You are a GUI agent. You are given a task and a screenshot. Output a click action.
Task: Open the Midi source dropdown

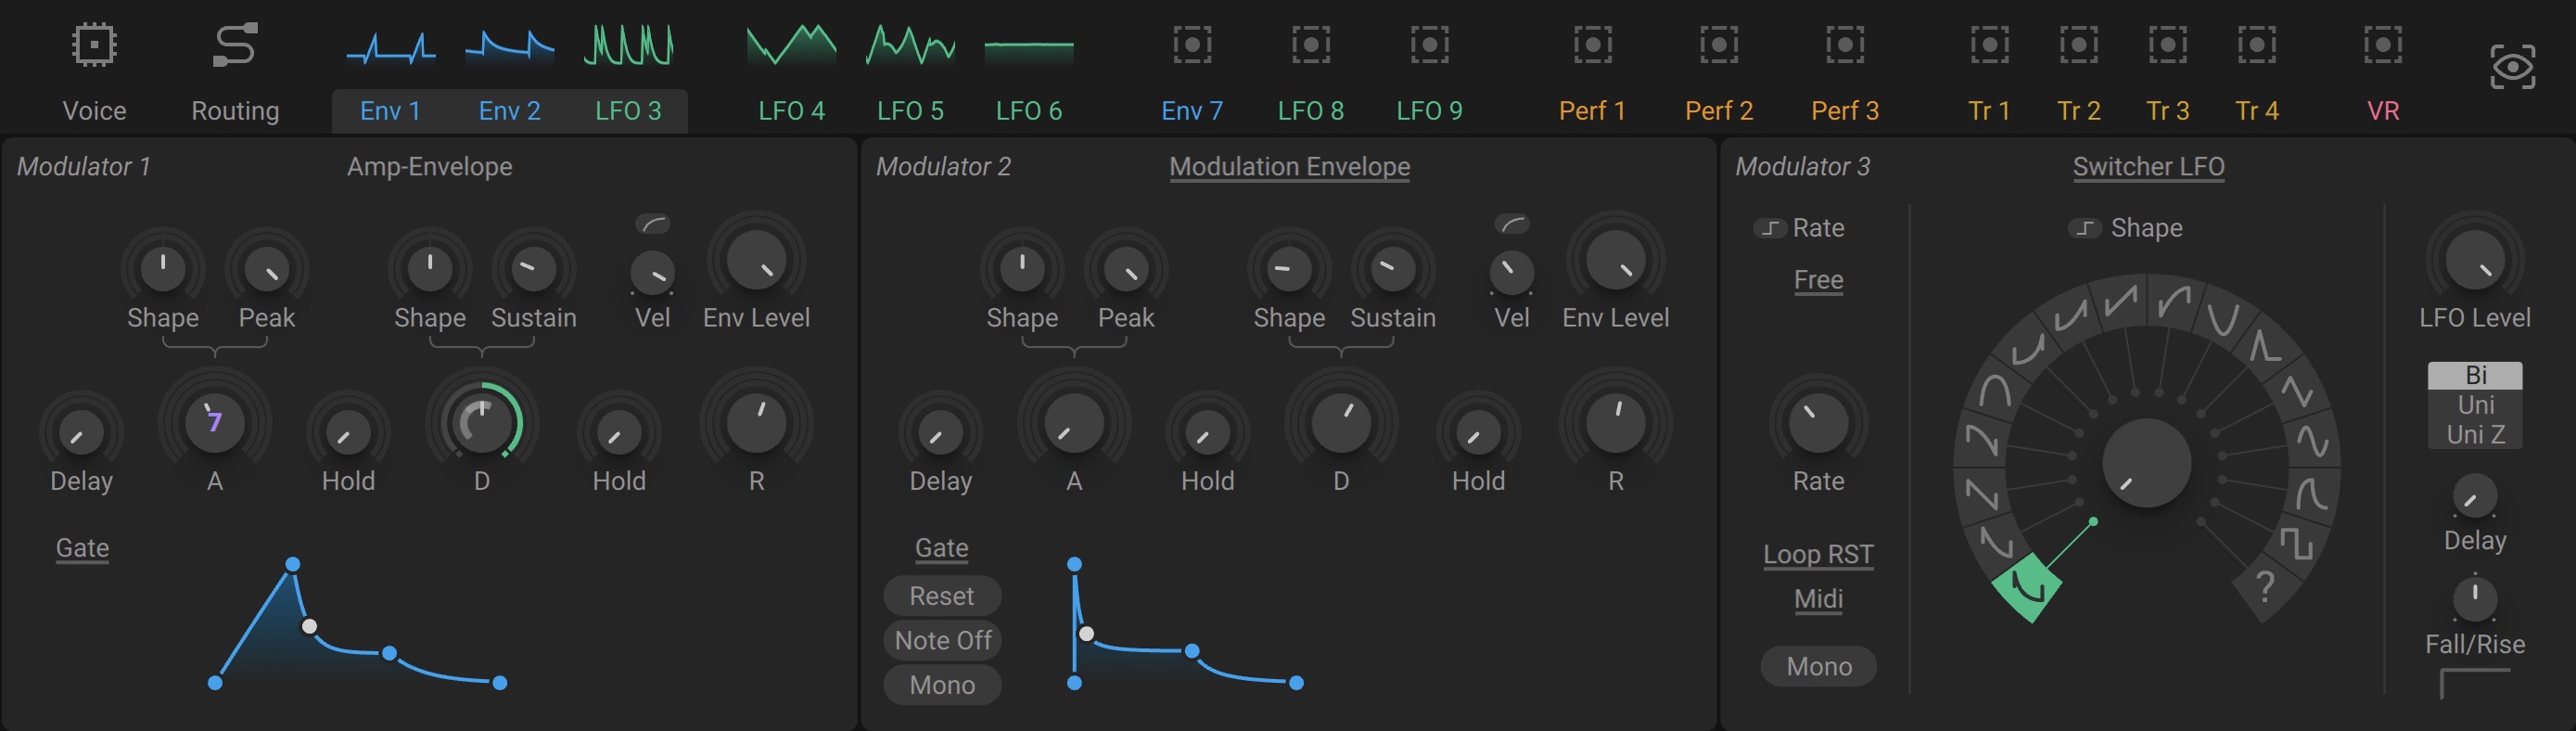pos(1818,599)
